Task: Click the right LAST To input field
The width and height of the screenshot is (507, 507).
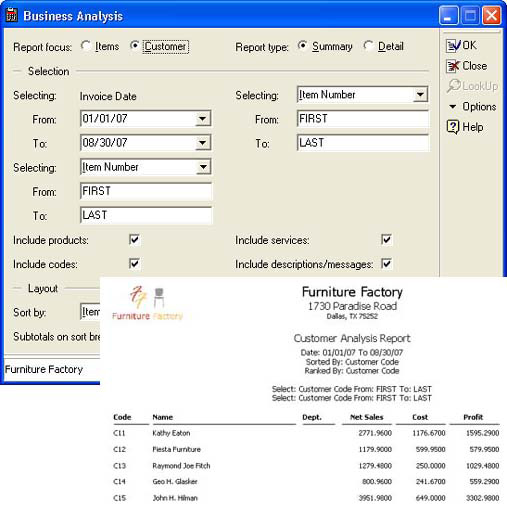Action: point(363,143)
